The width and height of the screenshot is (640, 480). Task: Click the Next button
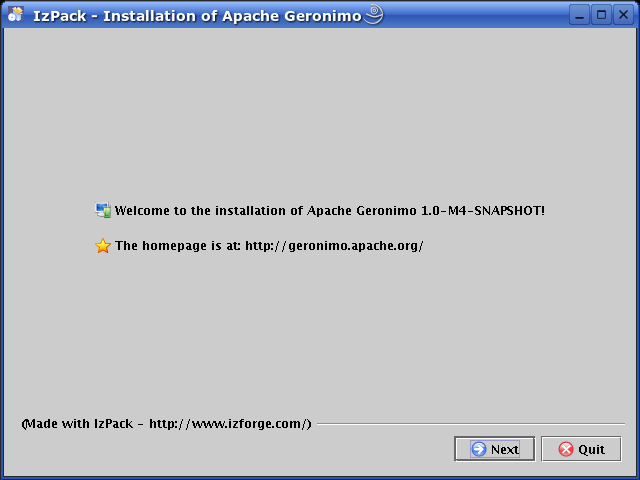(494, 449)
